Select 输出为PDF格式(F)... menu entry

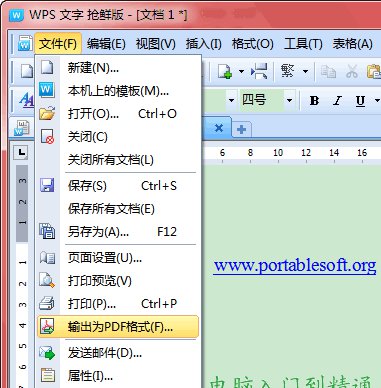[118, 327]
